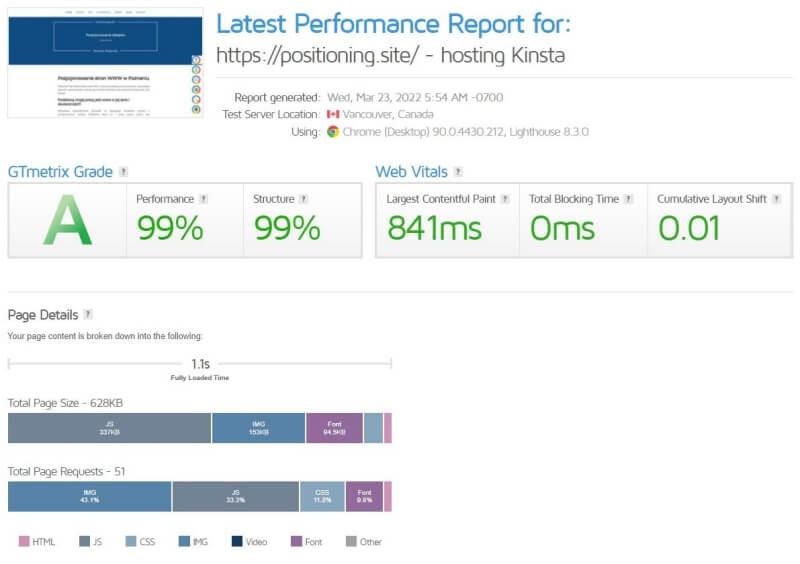Click the Largest Contentful Paint help icon
The width and height of the screenshot is (800, 564).
(505, 199)
